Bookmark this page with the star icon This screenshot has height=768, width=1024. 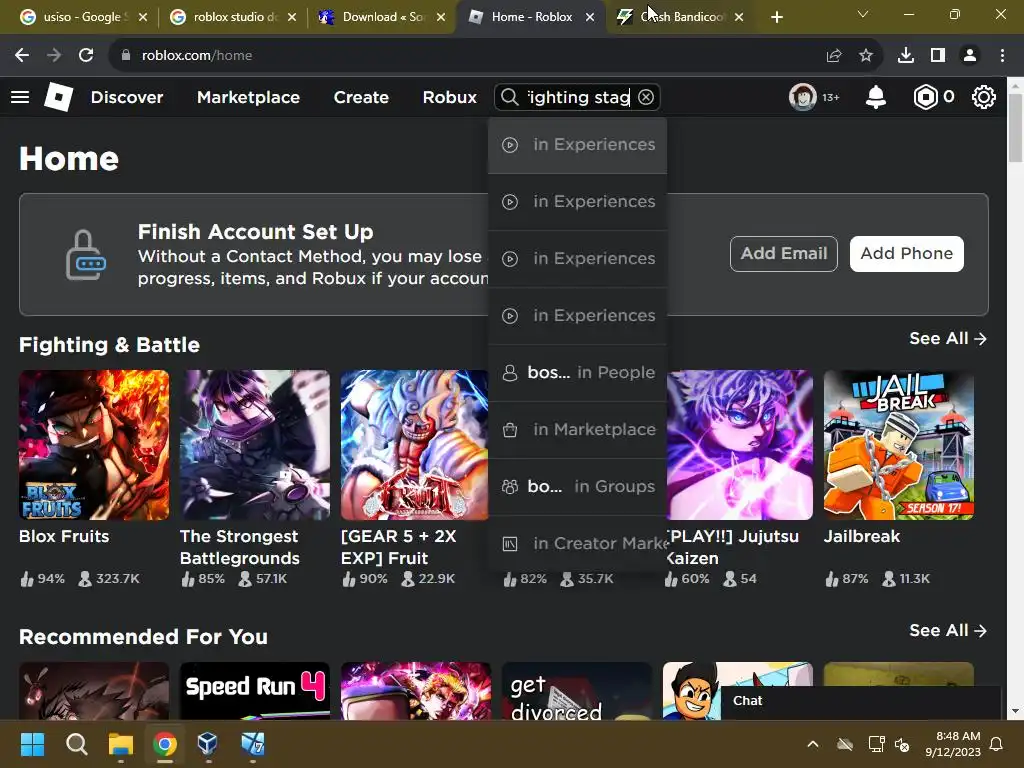pos(866,56)
